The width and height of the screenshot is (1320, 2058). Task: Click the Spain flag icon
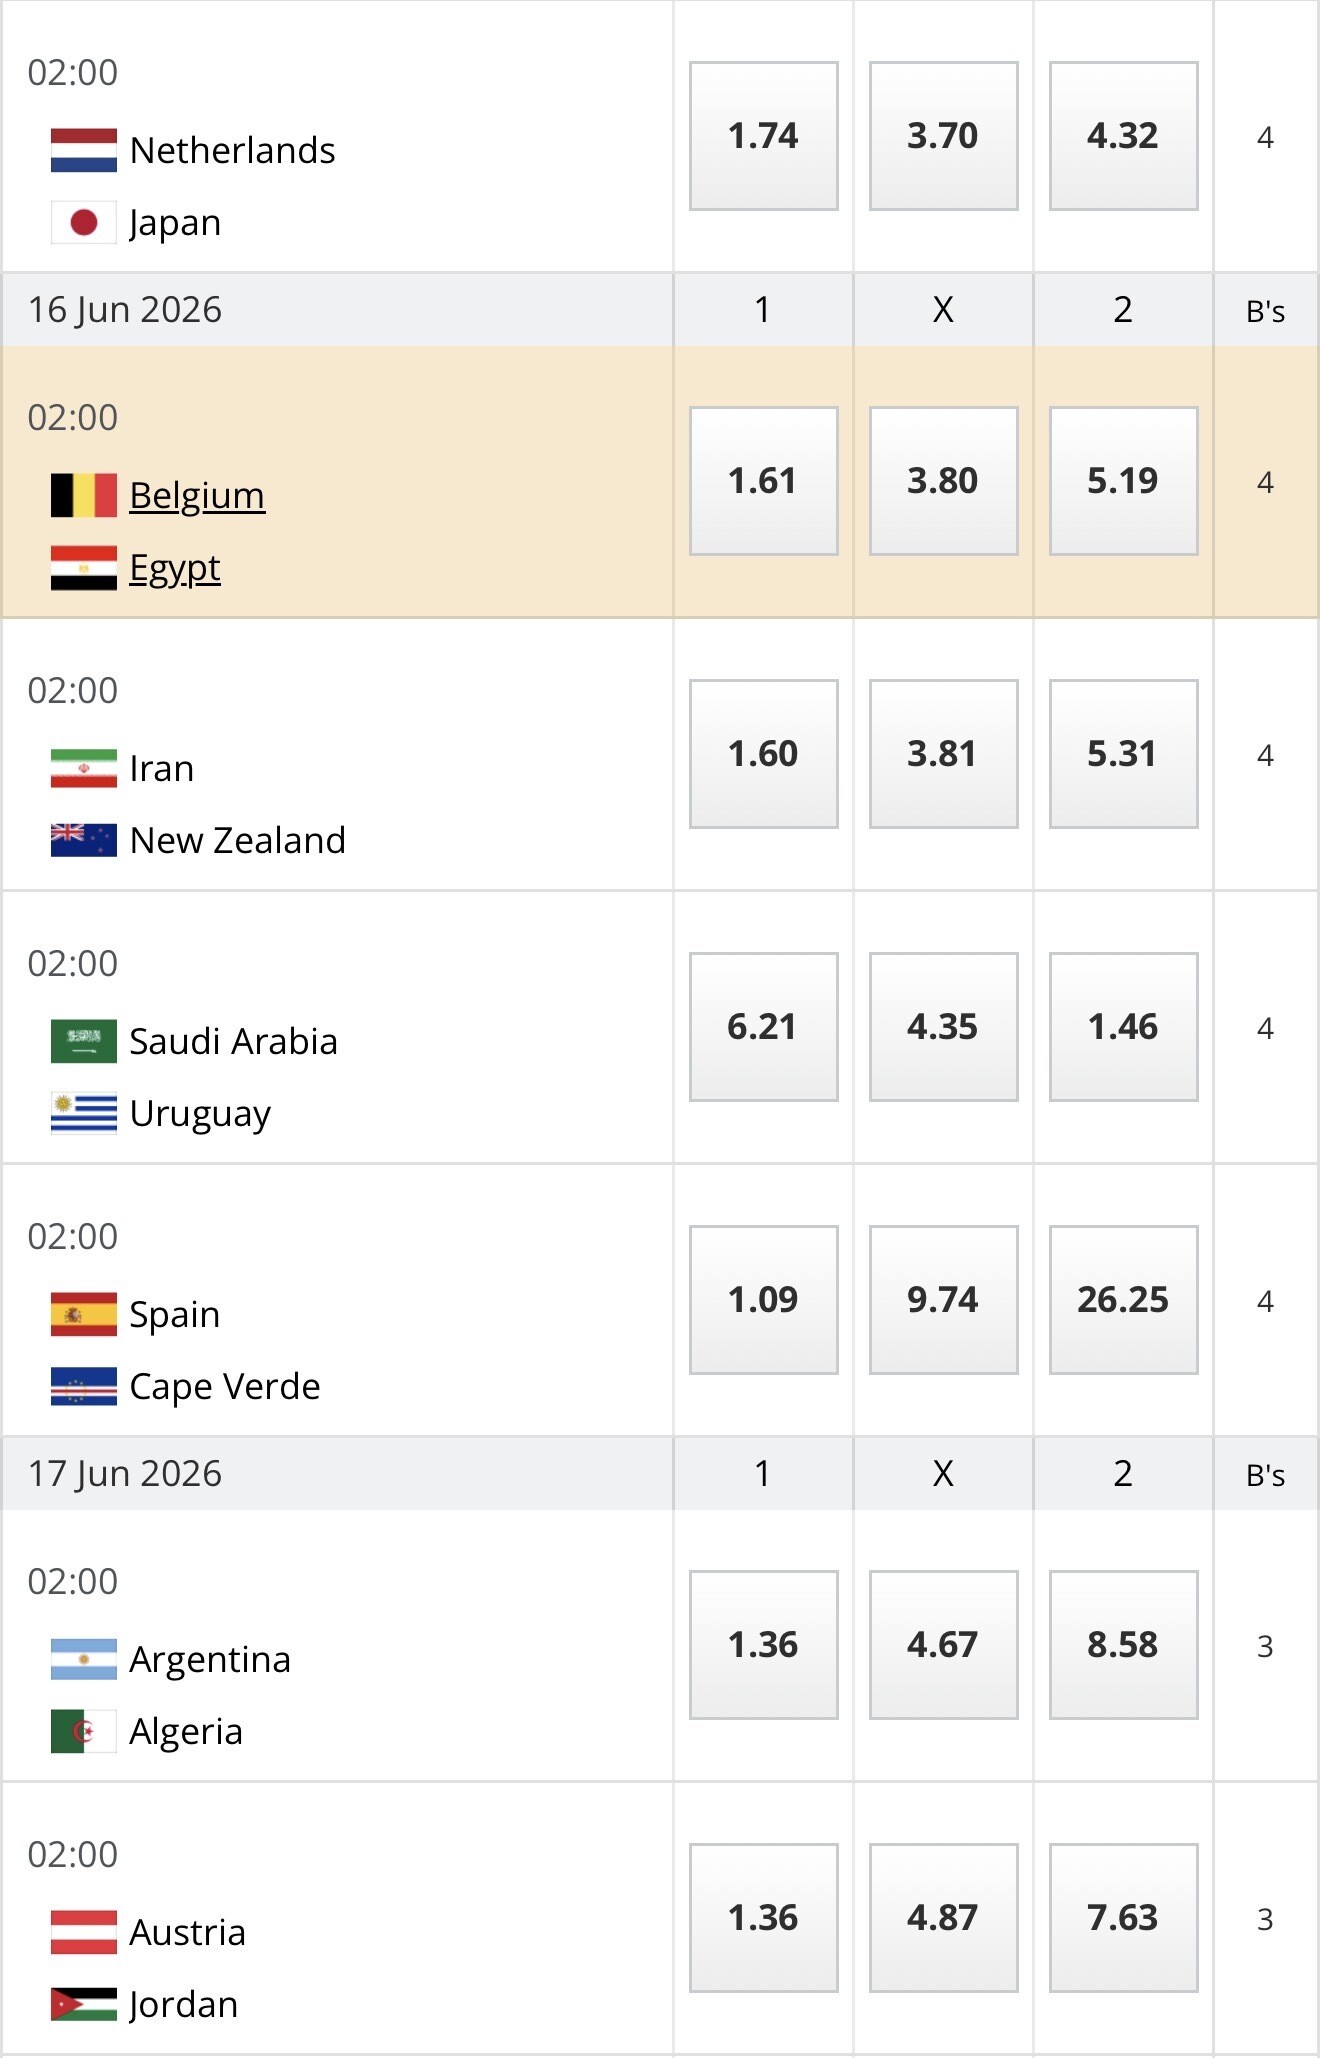point(84,1314)
